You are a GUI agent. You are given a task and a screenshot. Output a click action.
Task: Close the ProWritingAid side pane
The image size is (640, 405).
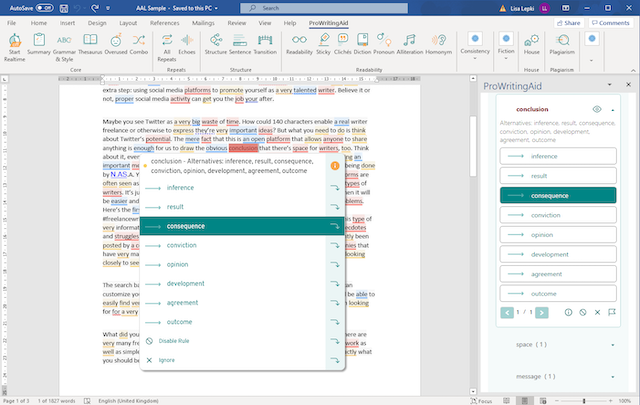[x=628, y=85]
